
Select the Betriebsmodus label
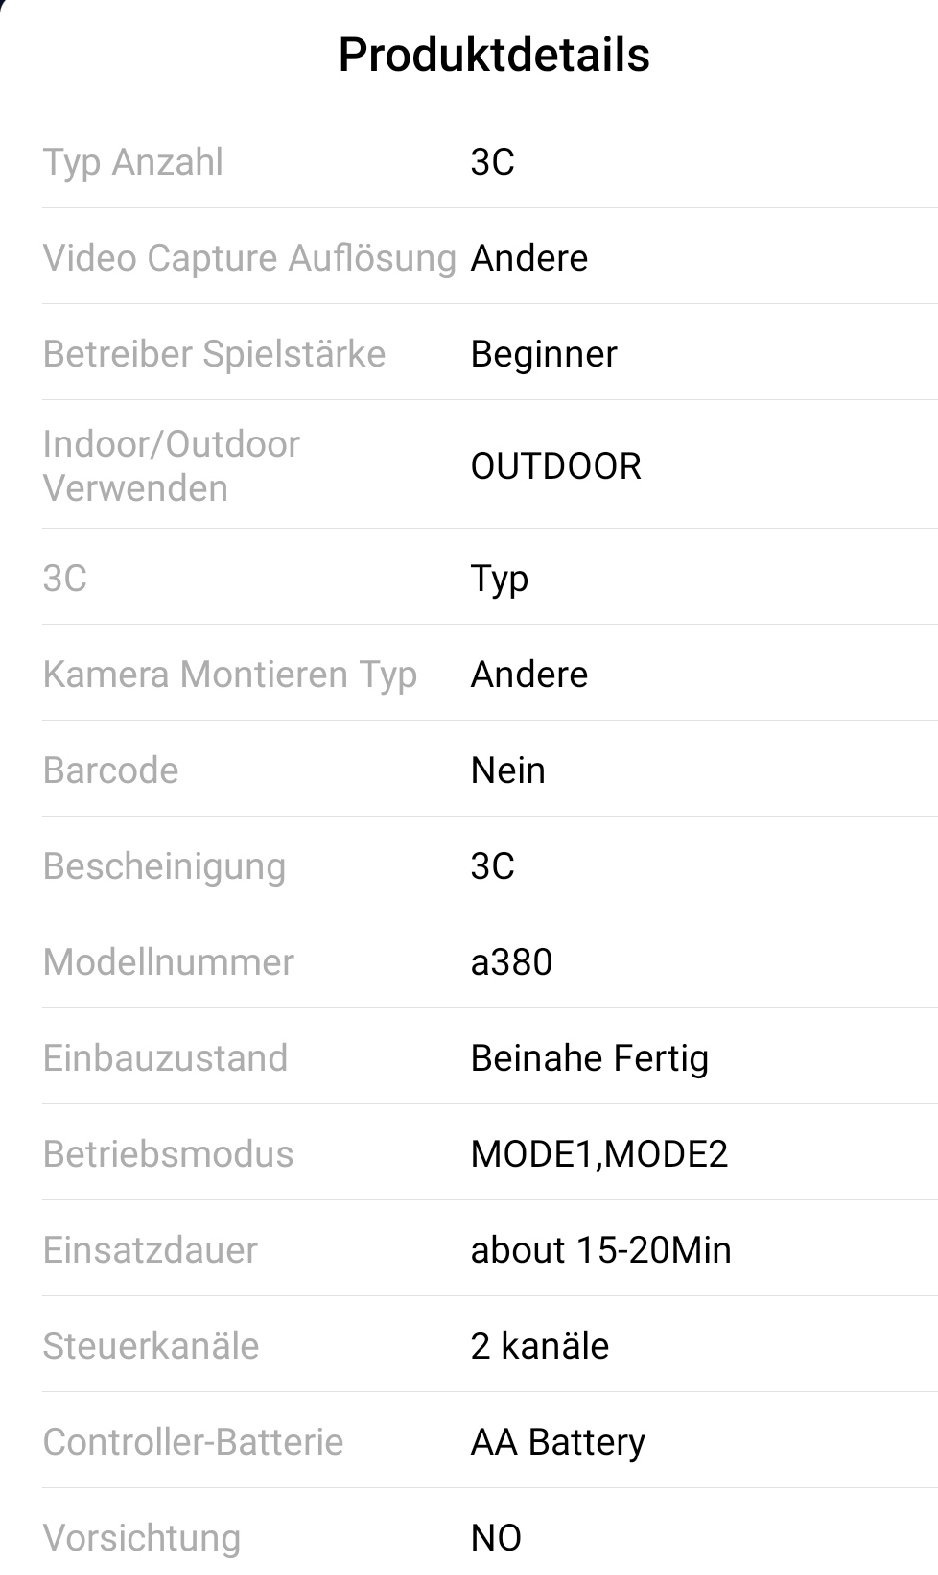point(168,1154)
